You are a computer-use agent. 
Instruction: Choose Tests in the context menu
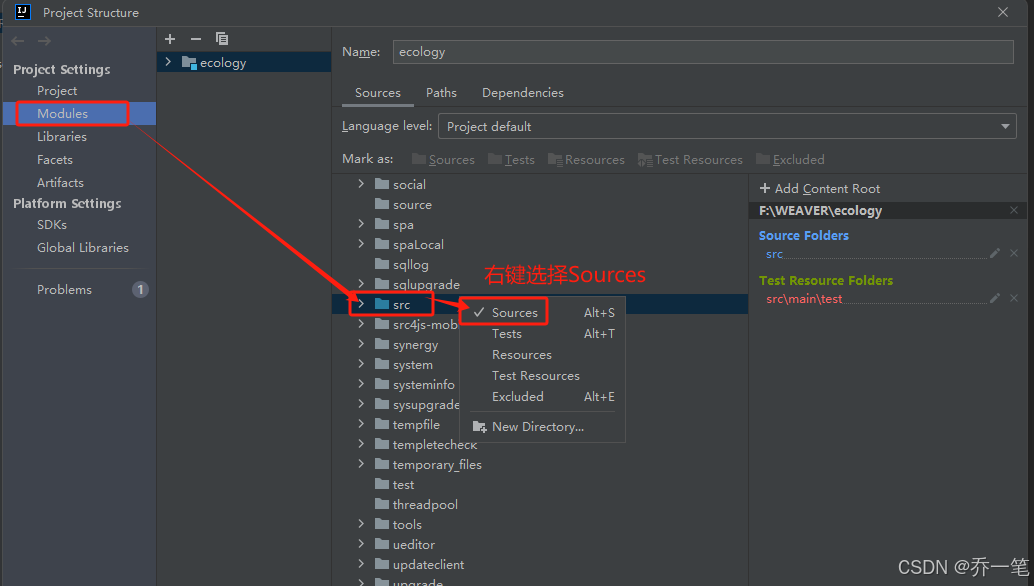542,334
